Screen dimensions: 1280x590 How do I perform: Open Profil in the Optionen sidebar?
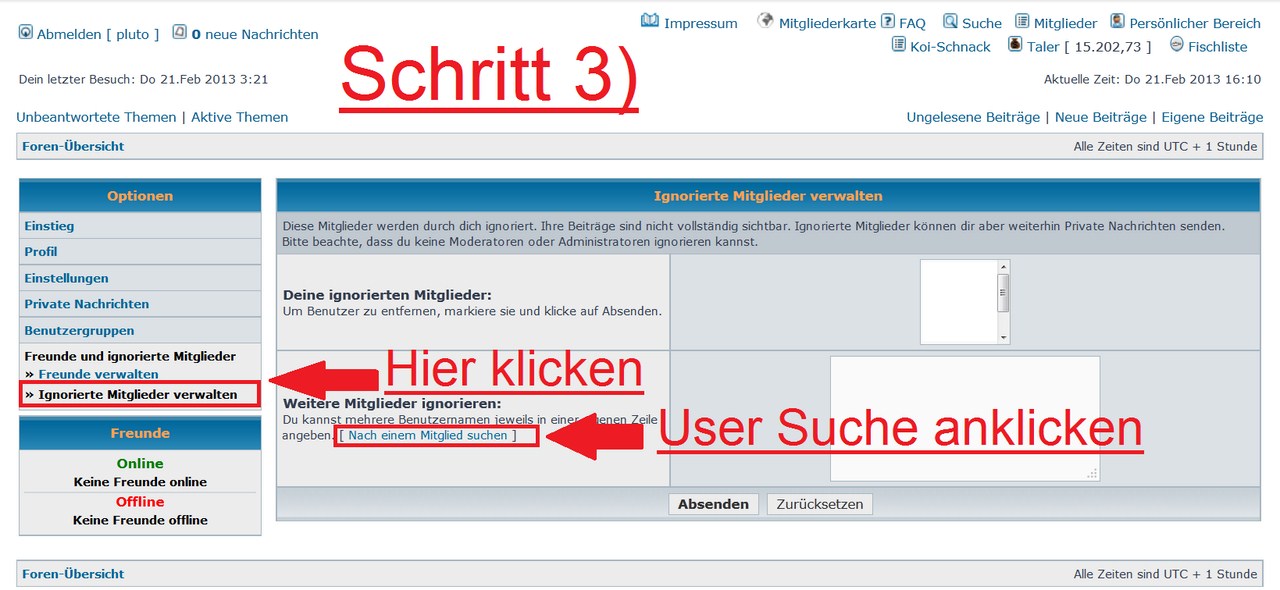[41, 252]
